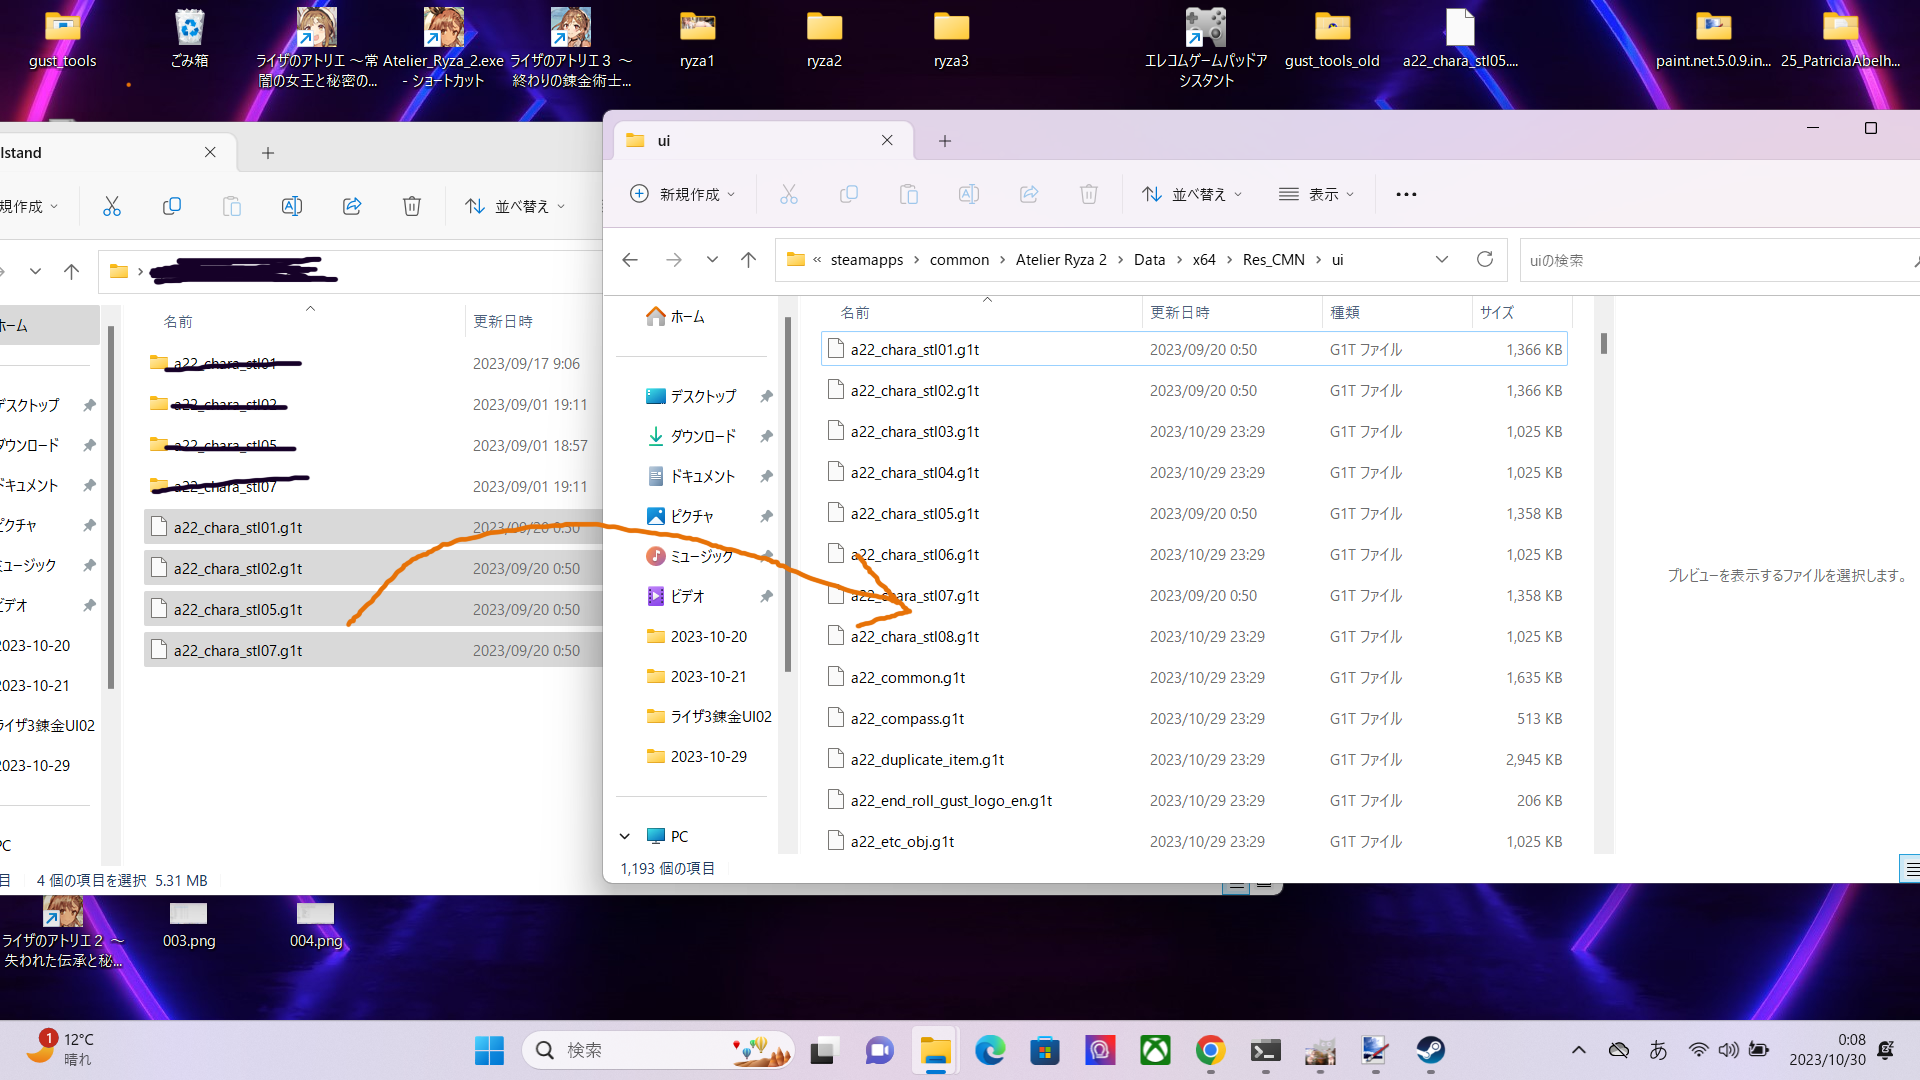Viewport: 1920px width, 1080px height.
Task: Open Microsoft Edge from the taskbar
Action: point(990,1050)
